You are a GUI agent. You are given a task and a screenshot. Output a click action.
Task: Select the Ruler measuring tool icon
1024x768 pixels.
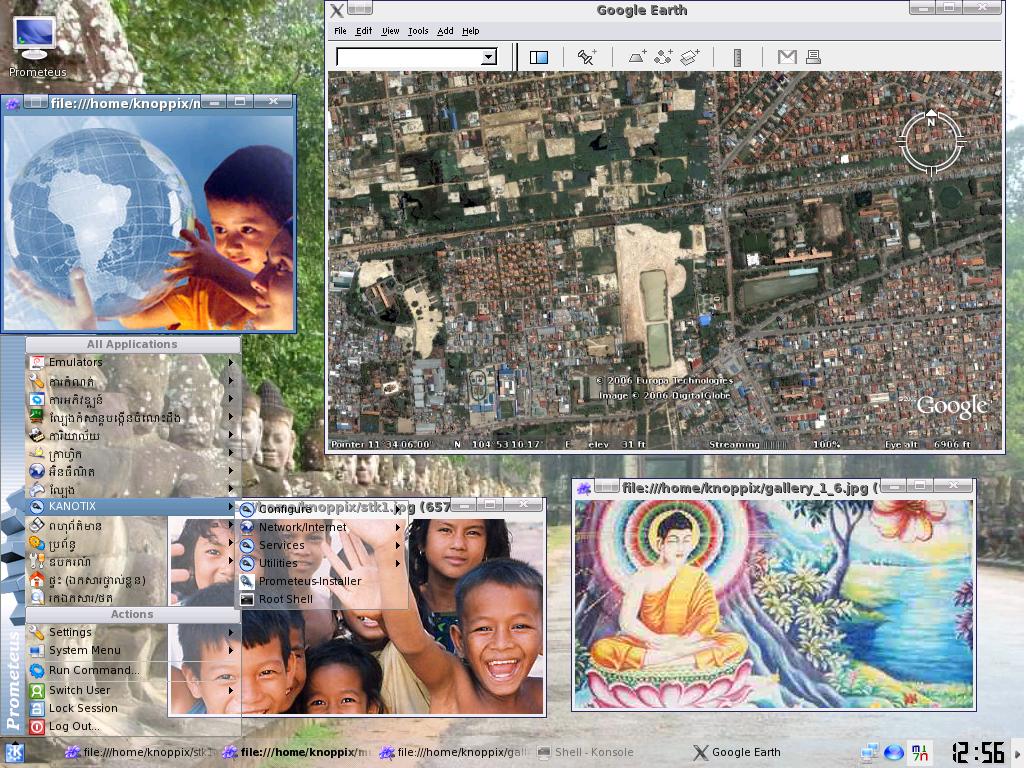tap(737, 57)
